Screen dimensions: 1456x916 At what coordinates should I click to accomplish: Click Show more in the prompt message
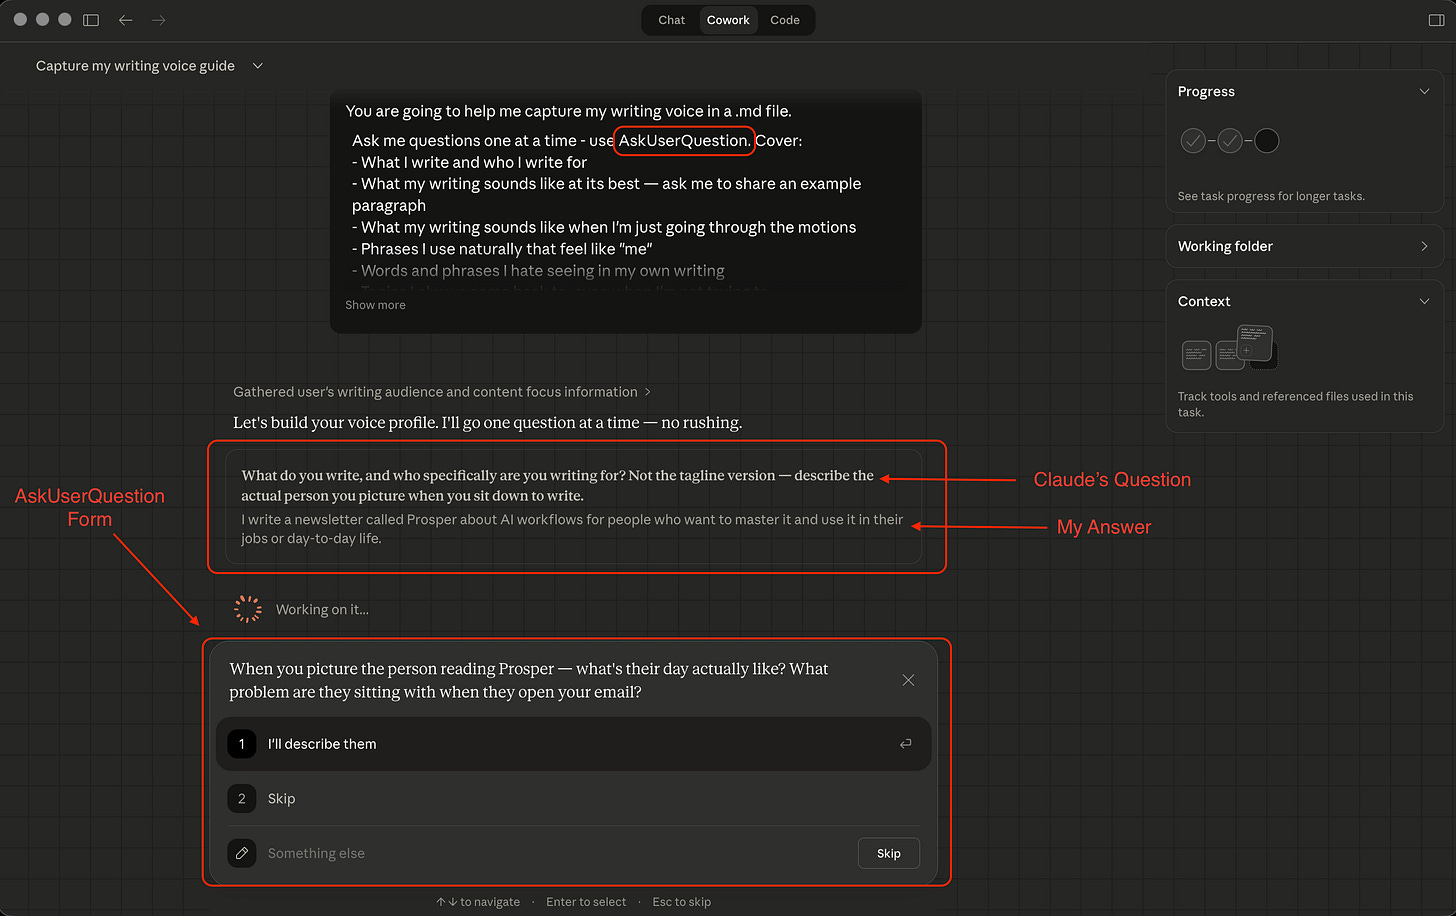[375, 305]
